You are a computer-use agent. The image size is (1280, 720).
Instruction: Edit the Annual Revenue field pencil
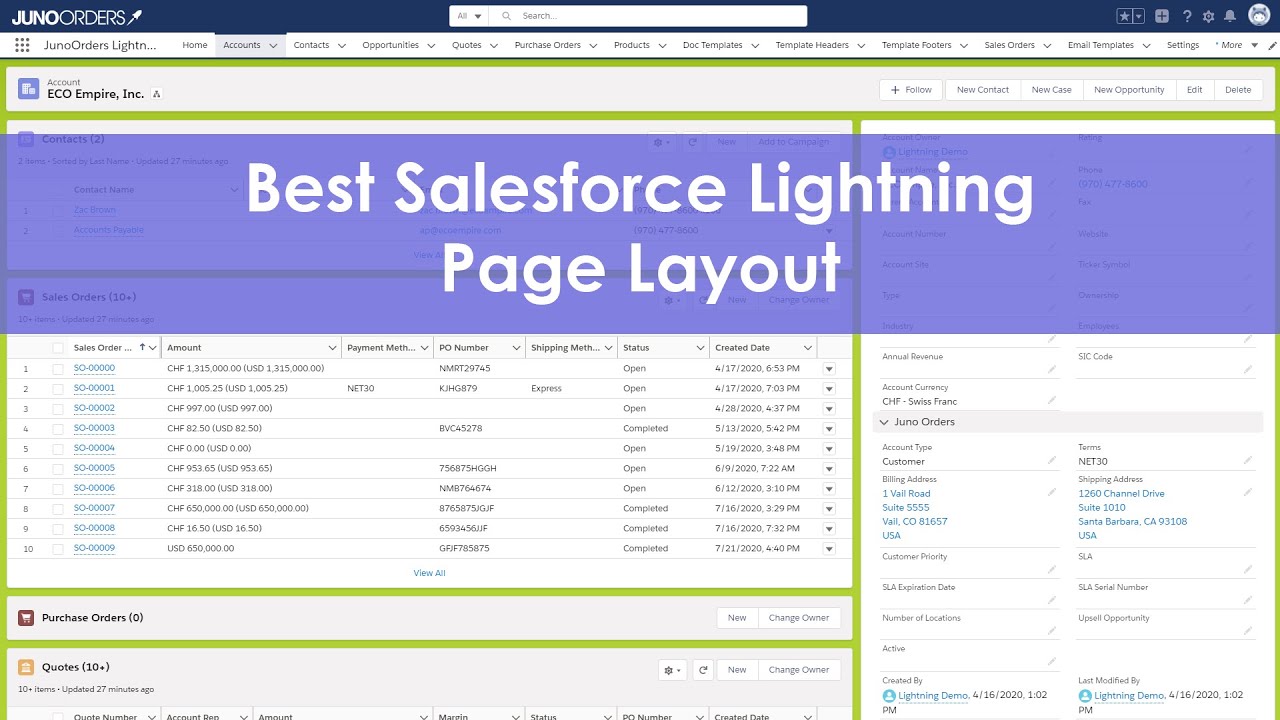[1051, 370]
